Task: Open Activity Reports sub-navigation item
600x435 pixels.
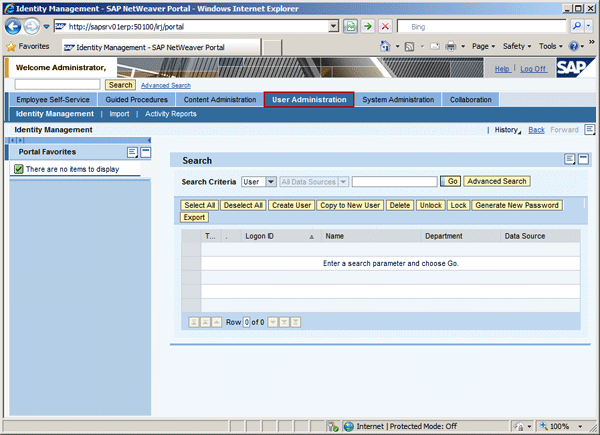Action: [x=171, y=114]
